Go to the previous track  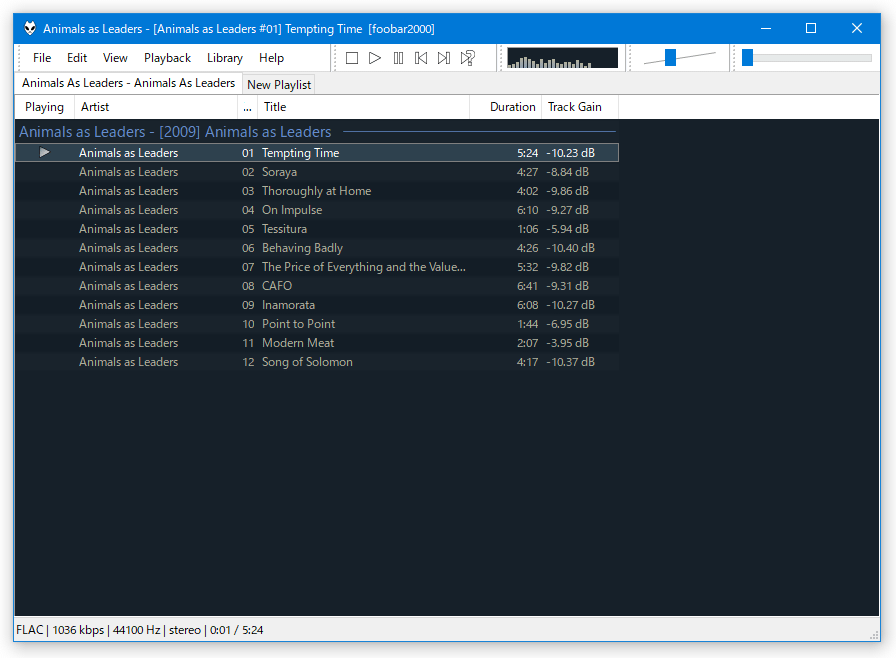click(x=421, y=58)
